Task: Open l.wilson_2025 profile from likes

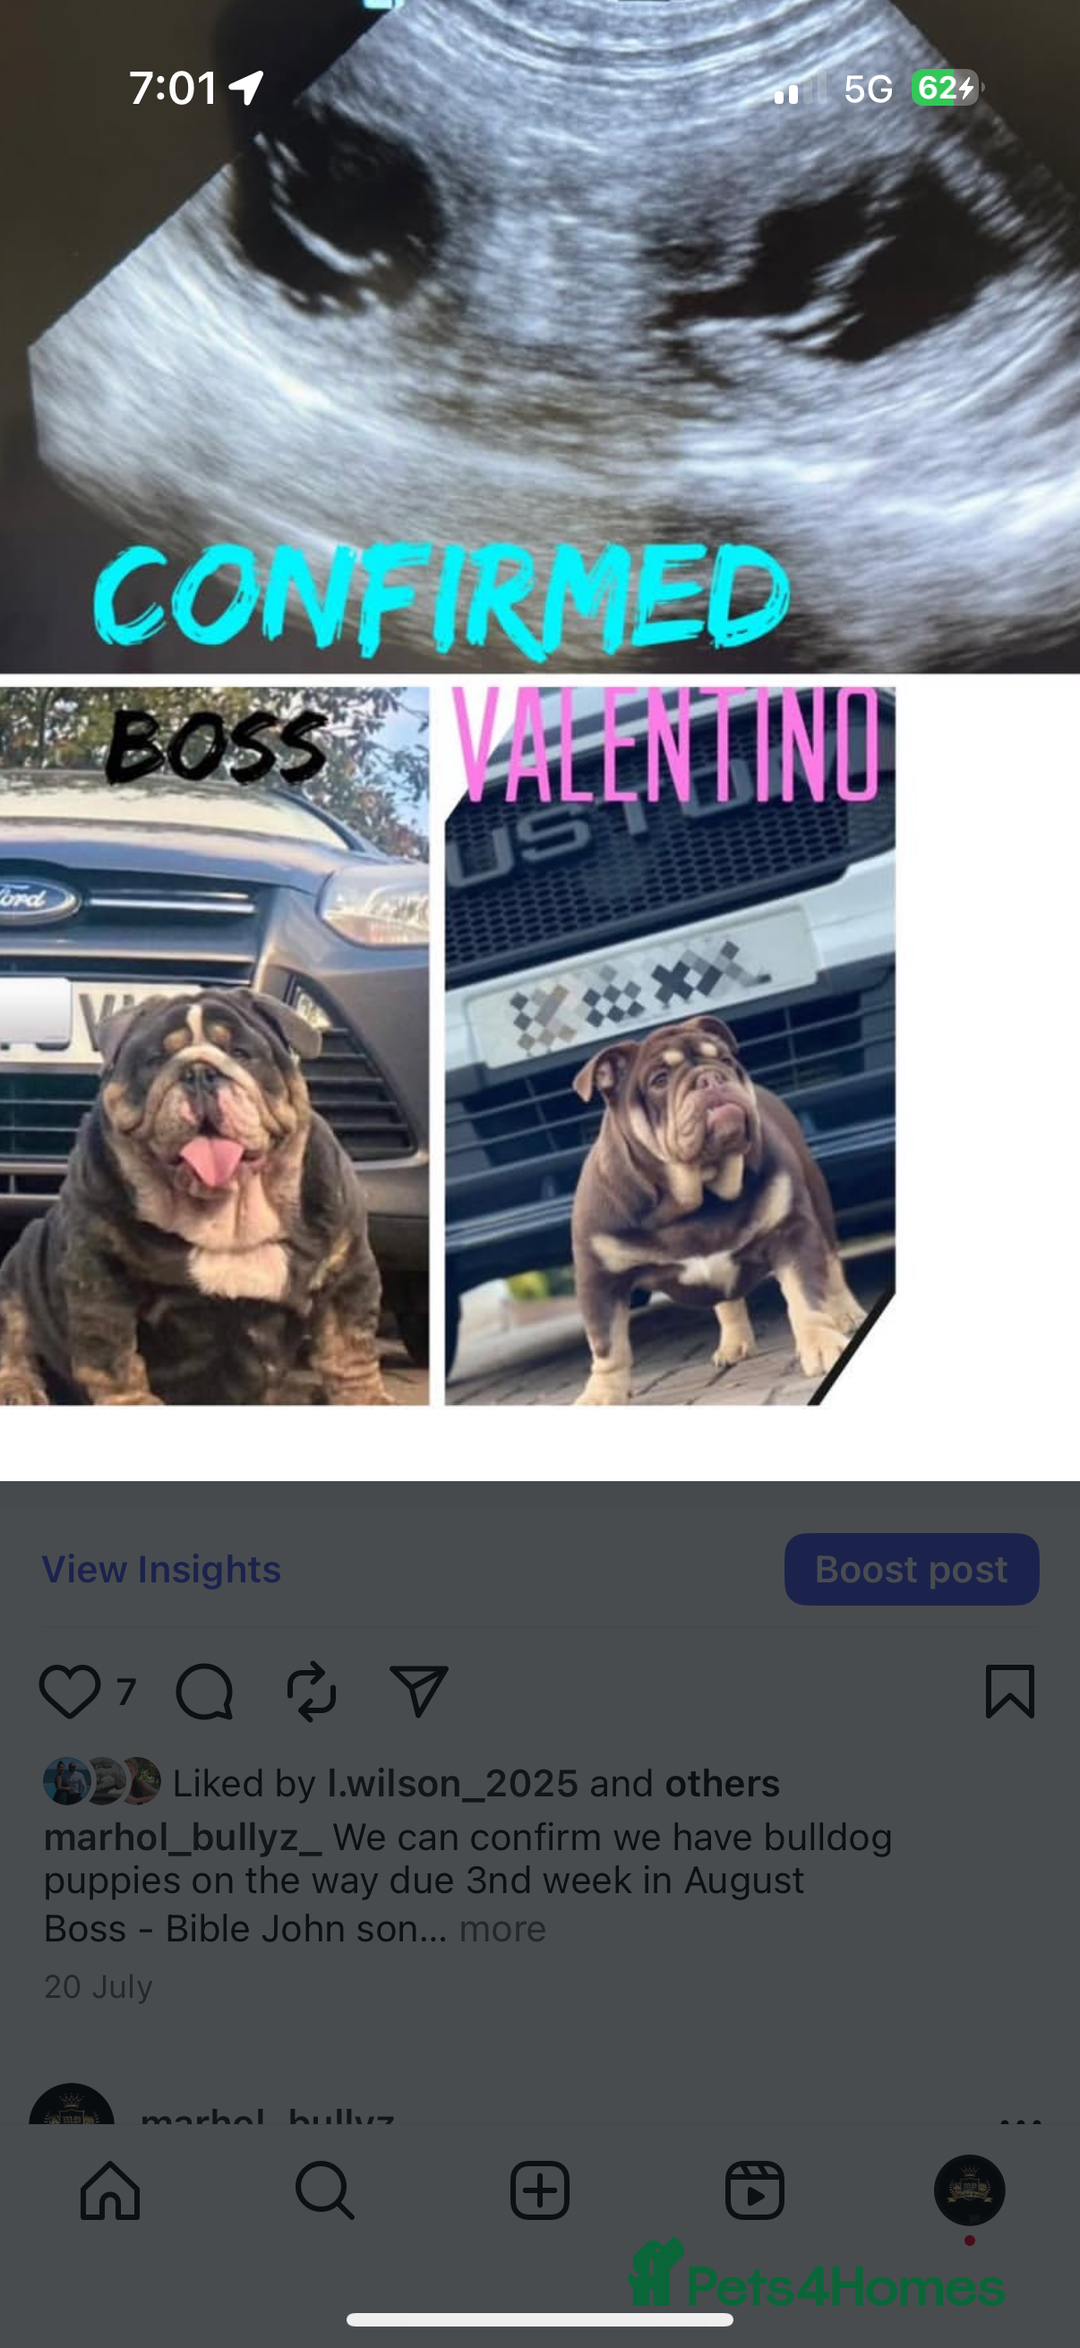Action: (x=453, y=1783)
